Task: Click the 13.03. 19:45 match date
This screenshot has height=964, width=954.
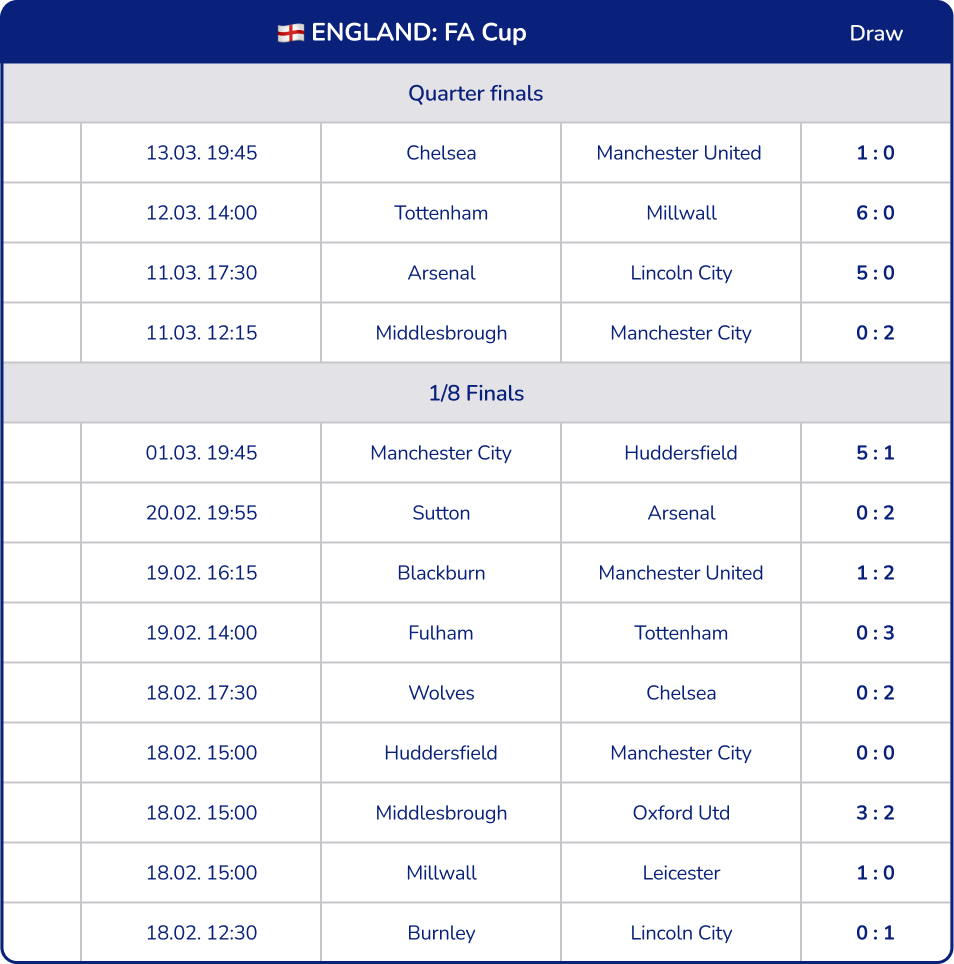Action: pyautogui.click(x=199, y=152)
